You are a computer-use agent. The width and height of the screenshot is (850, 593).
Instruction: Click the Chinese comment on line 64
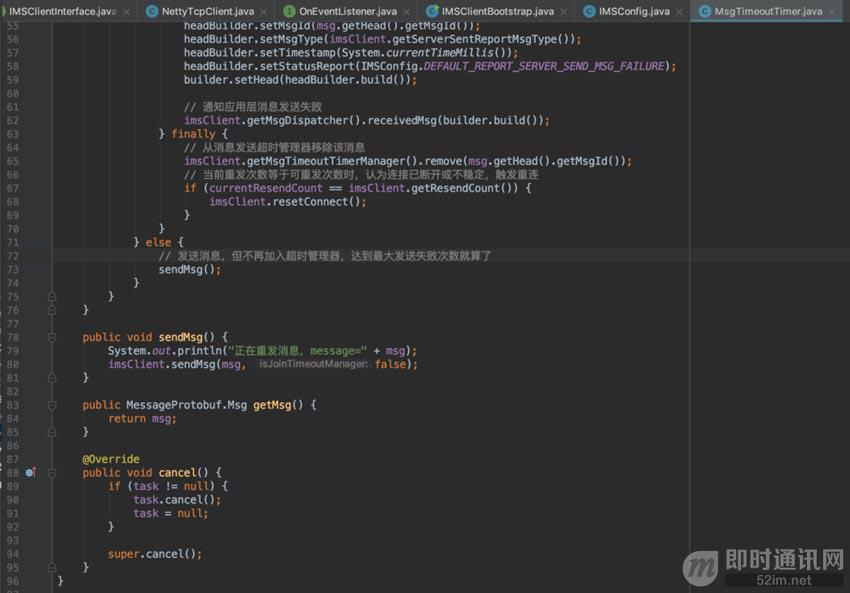tap(274, 147)
